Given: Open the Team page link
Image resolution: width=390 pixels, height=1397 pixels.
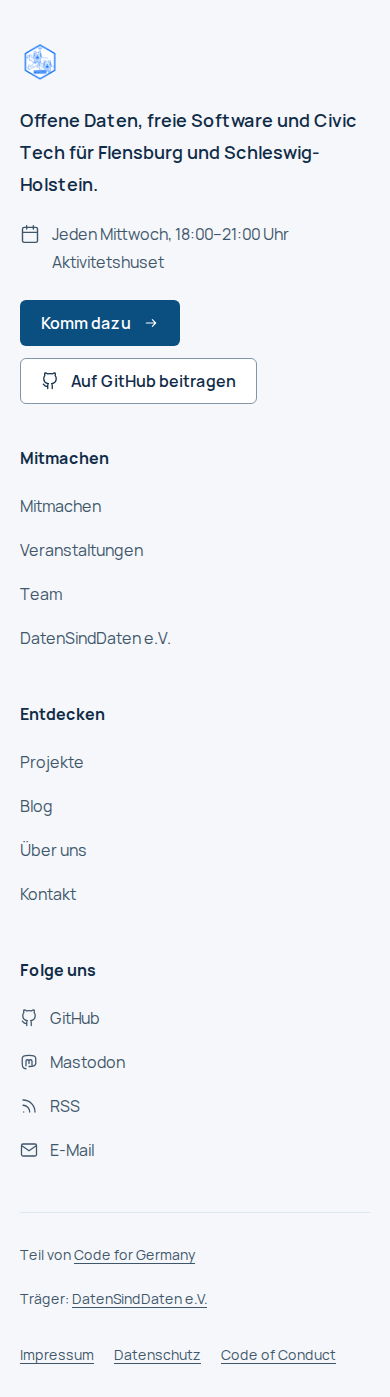Looking at the screenshot, I should tap(41, 594).
